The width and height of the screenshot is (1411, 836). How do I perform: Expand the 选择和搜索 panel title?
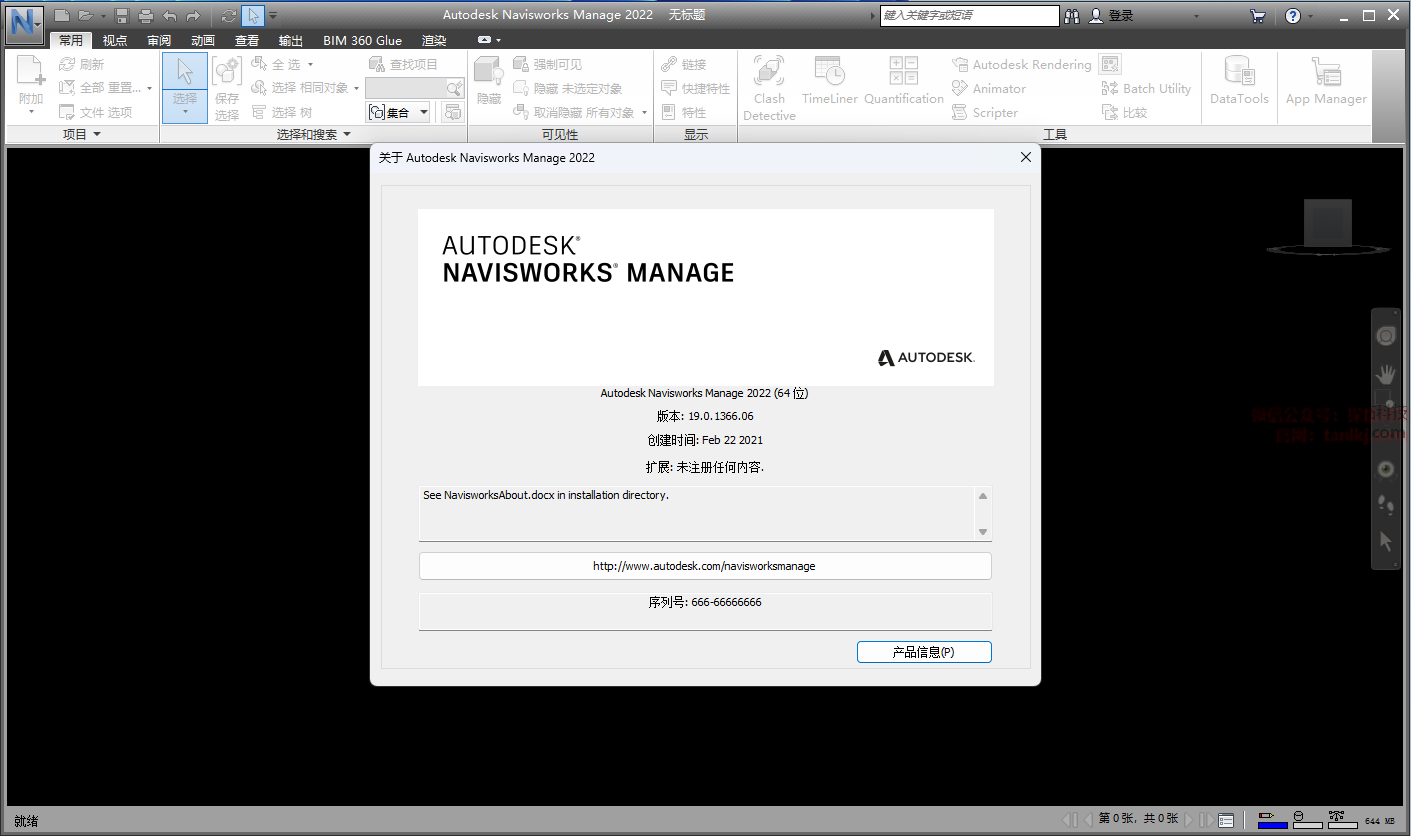[x=314, y=134]
